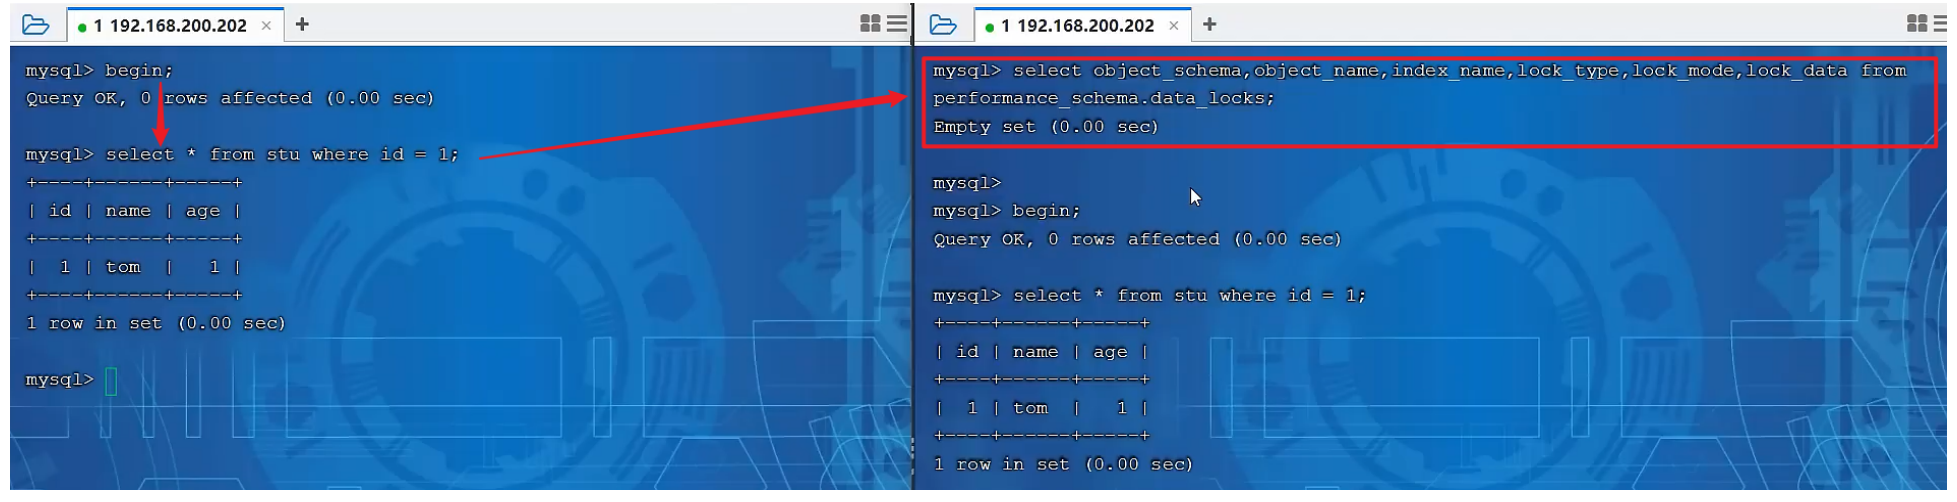
Task: Add a new tab in left pane
Action: 302,25
